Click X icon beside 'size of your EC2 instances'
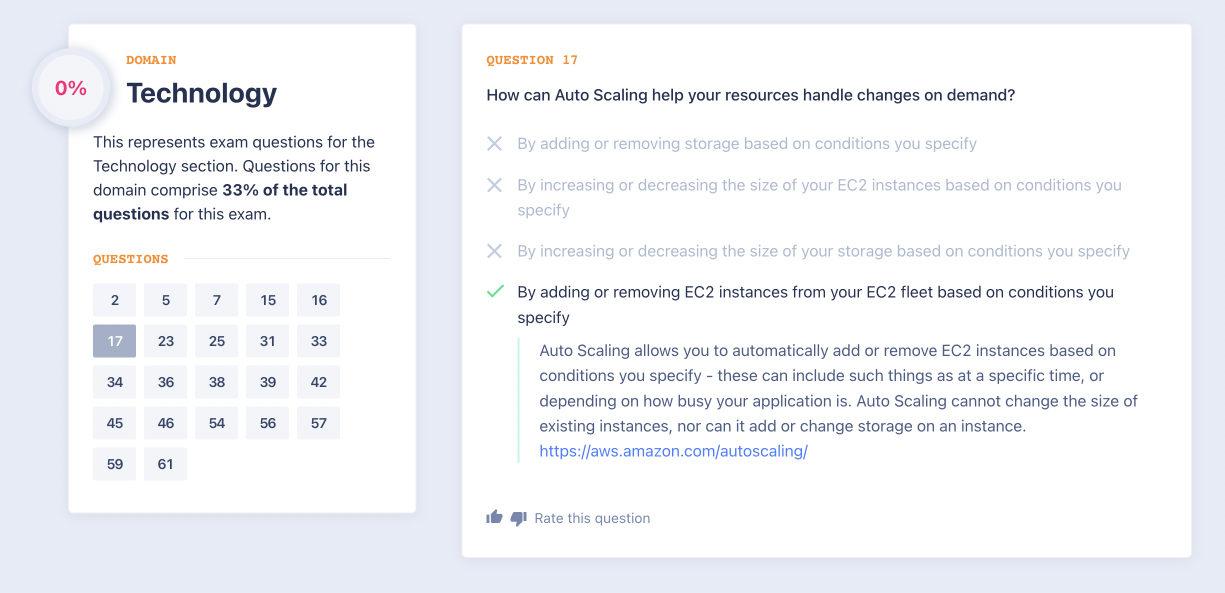Screen dimensions: 1225x593 click(494, 185)
